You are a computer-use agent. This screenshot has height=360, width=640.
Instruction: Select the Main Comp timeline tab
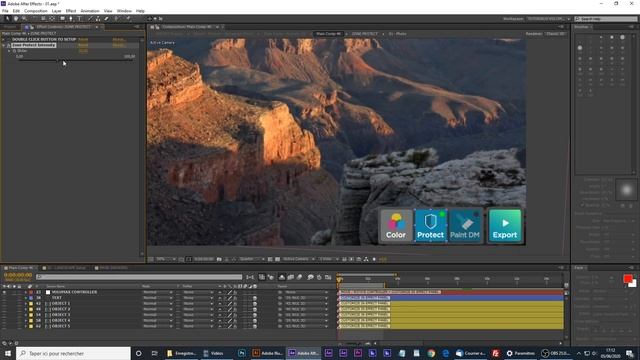point(20,268)
